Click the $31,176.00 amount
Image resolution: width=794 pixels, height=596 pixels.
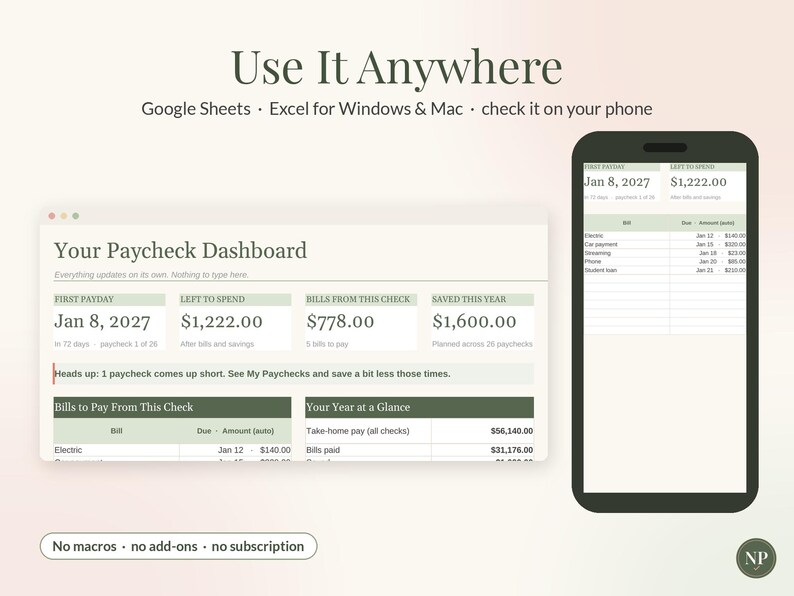click(511, 450)
